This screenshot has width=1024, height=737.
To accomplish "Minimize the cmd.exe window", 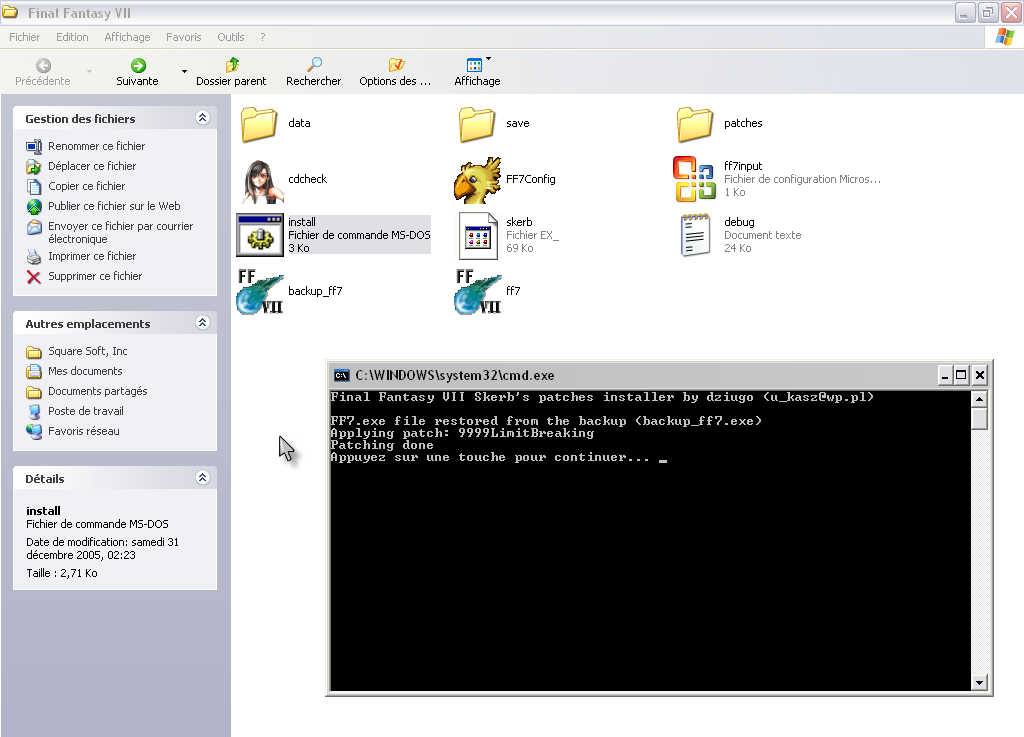I will [945, 375].
